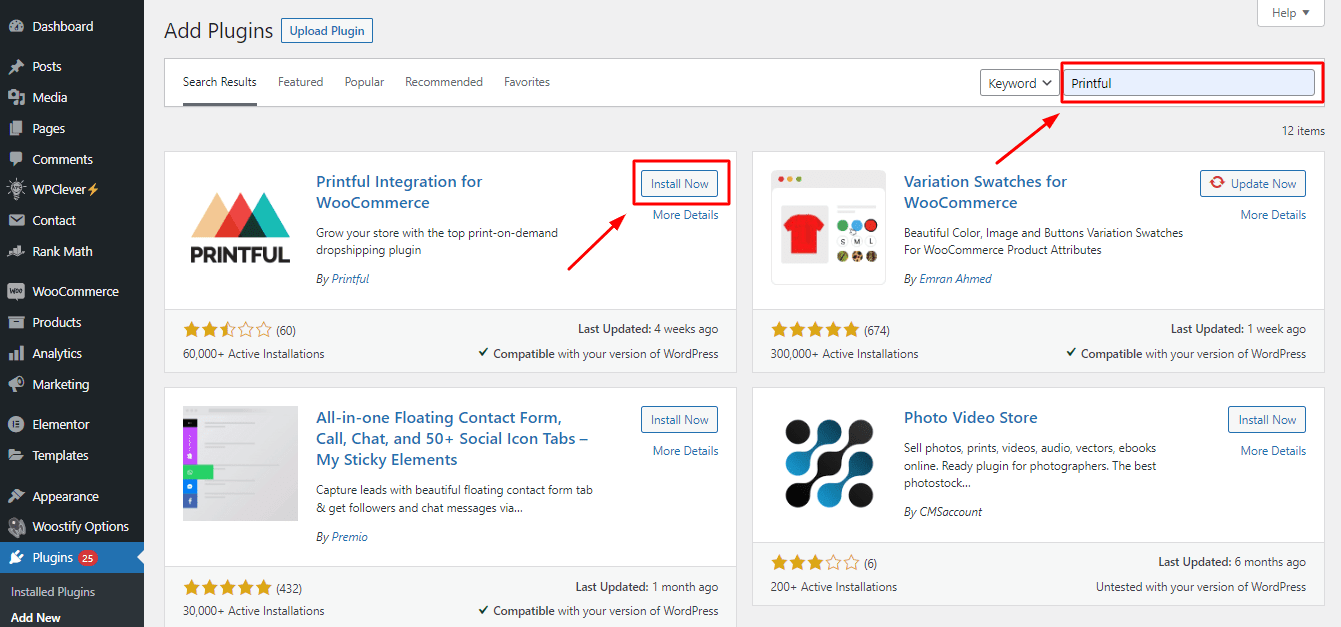The height and width of the screenshot is (627, 1341).
Task: Switch to the Featured tab
Action: point(300,82)
